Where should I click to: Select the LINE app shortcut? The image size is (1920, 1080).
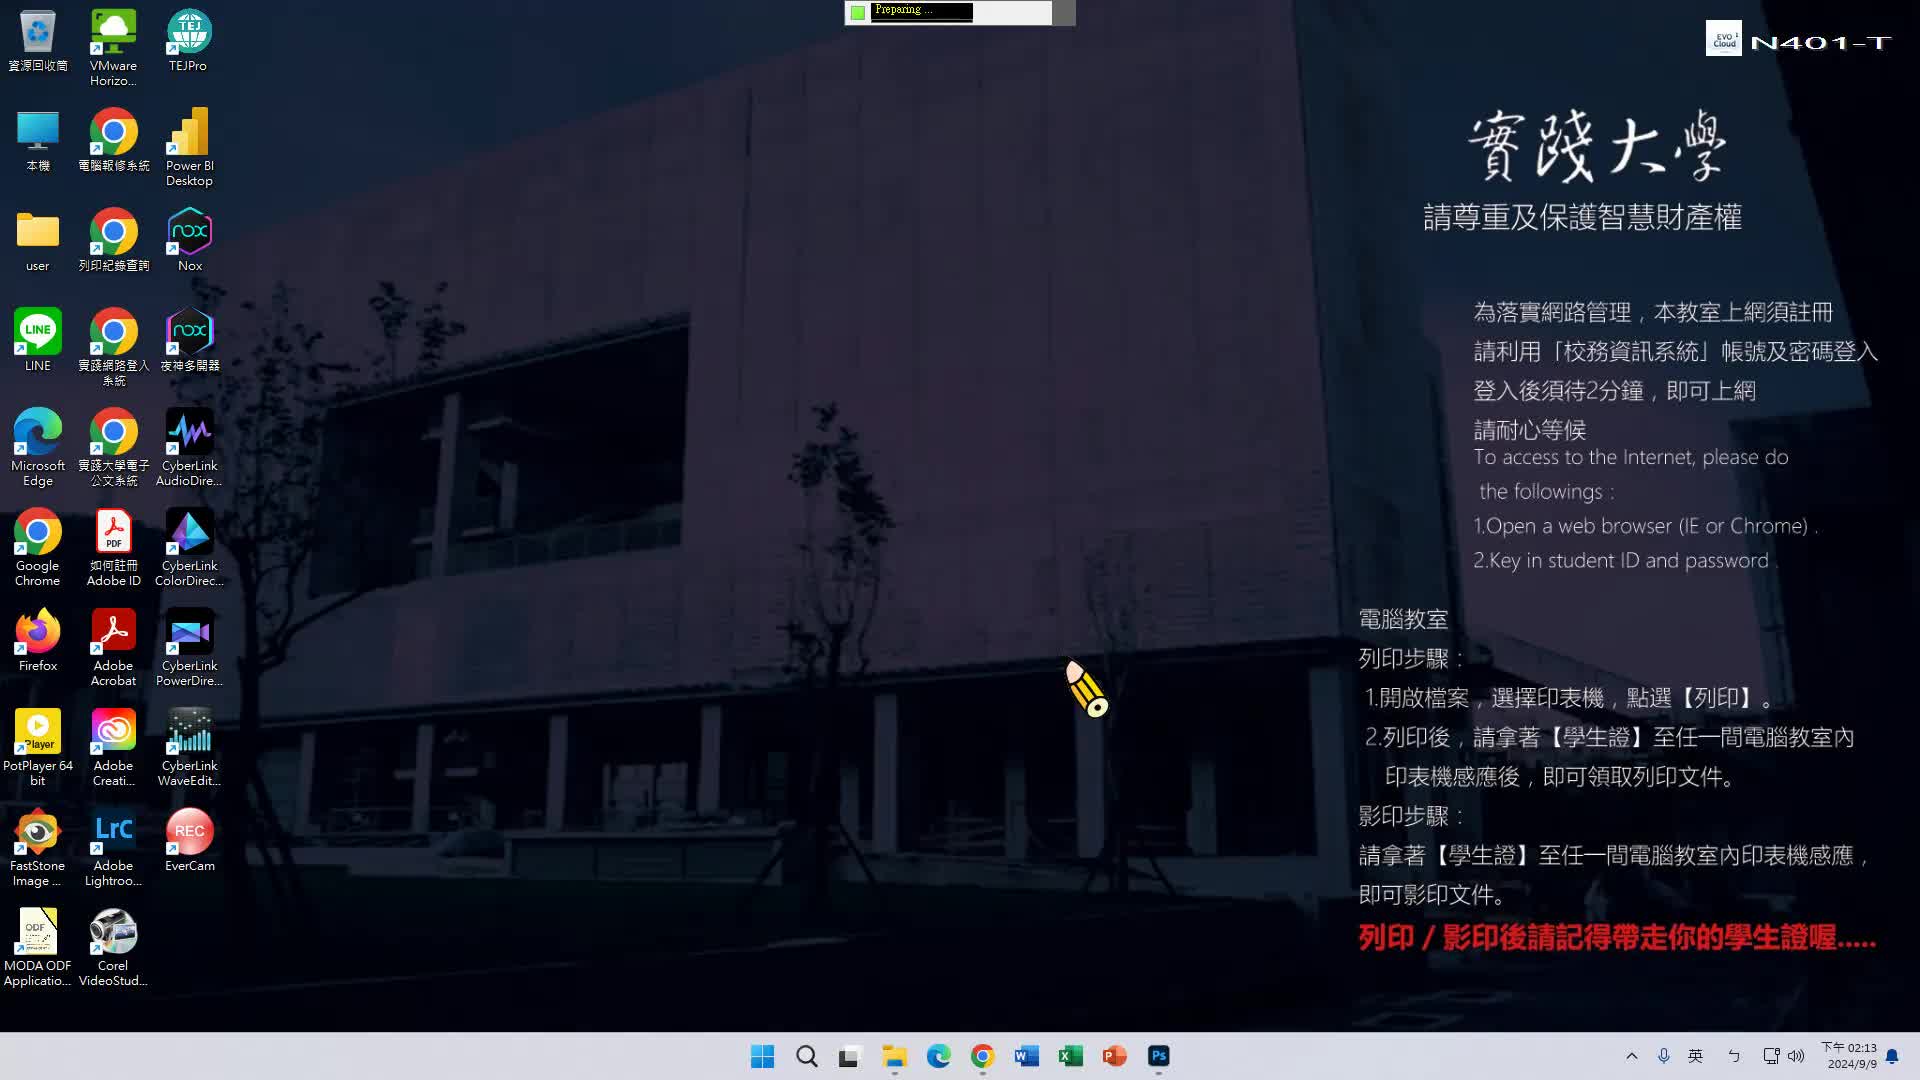[x=38, y=333]
